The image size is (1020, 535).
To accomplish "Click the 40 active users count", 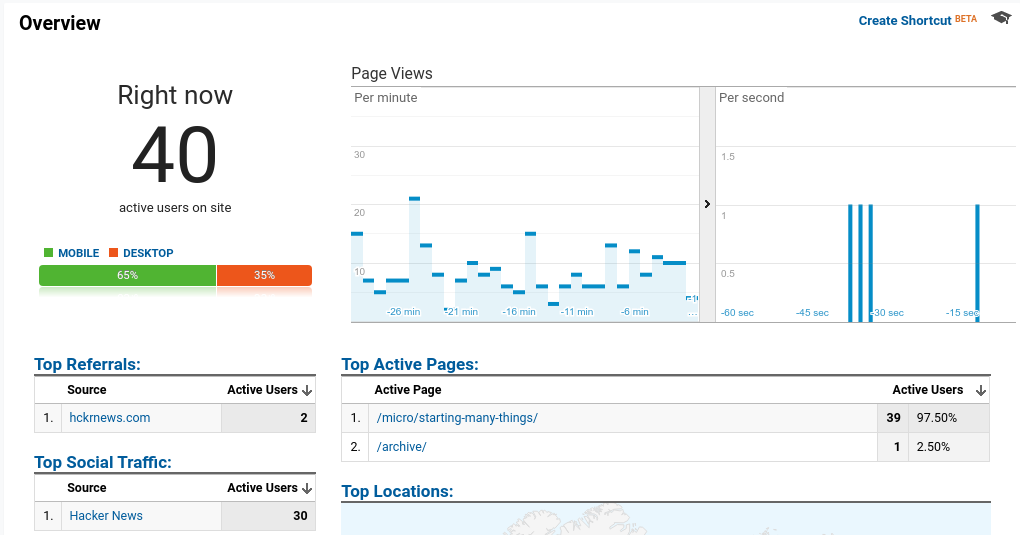I will pyautogui.click(x=174, y=156).
